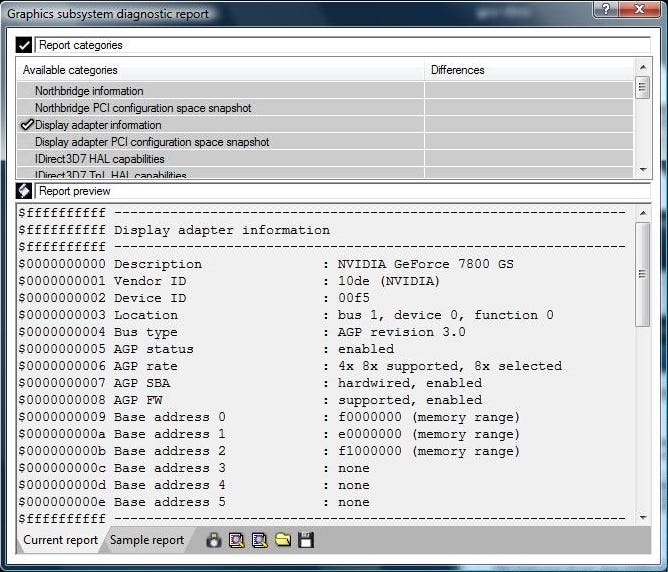Click the category list scroll up arrow

coord(643,67)
